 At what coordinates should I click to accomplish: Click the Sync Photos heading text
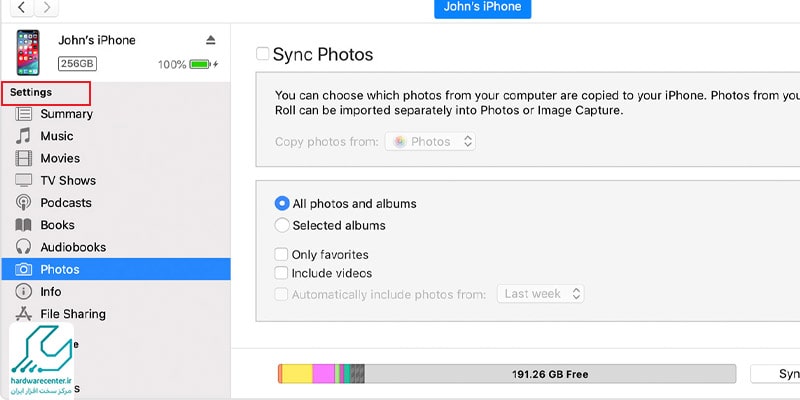tap(323, 55)
